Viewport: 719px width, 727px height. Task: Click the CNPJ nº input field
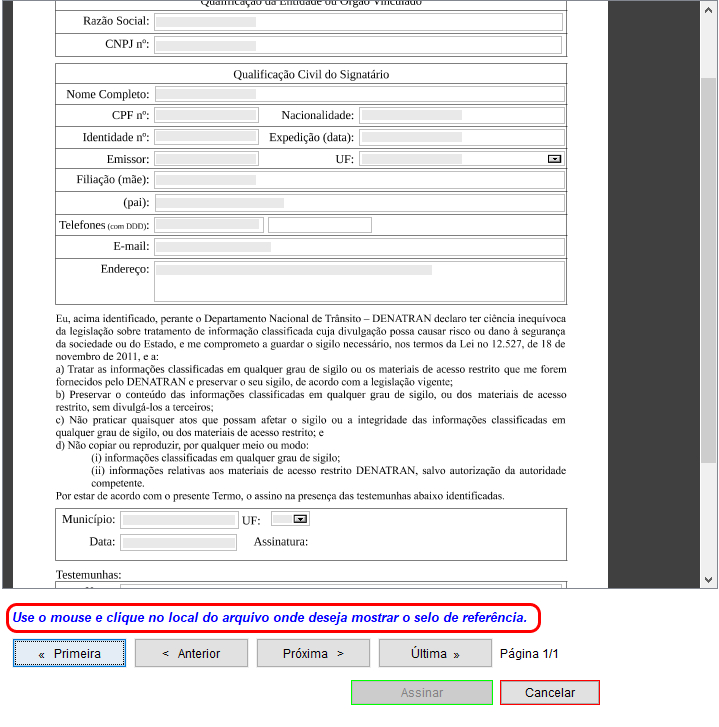(358, 45)
